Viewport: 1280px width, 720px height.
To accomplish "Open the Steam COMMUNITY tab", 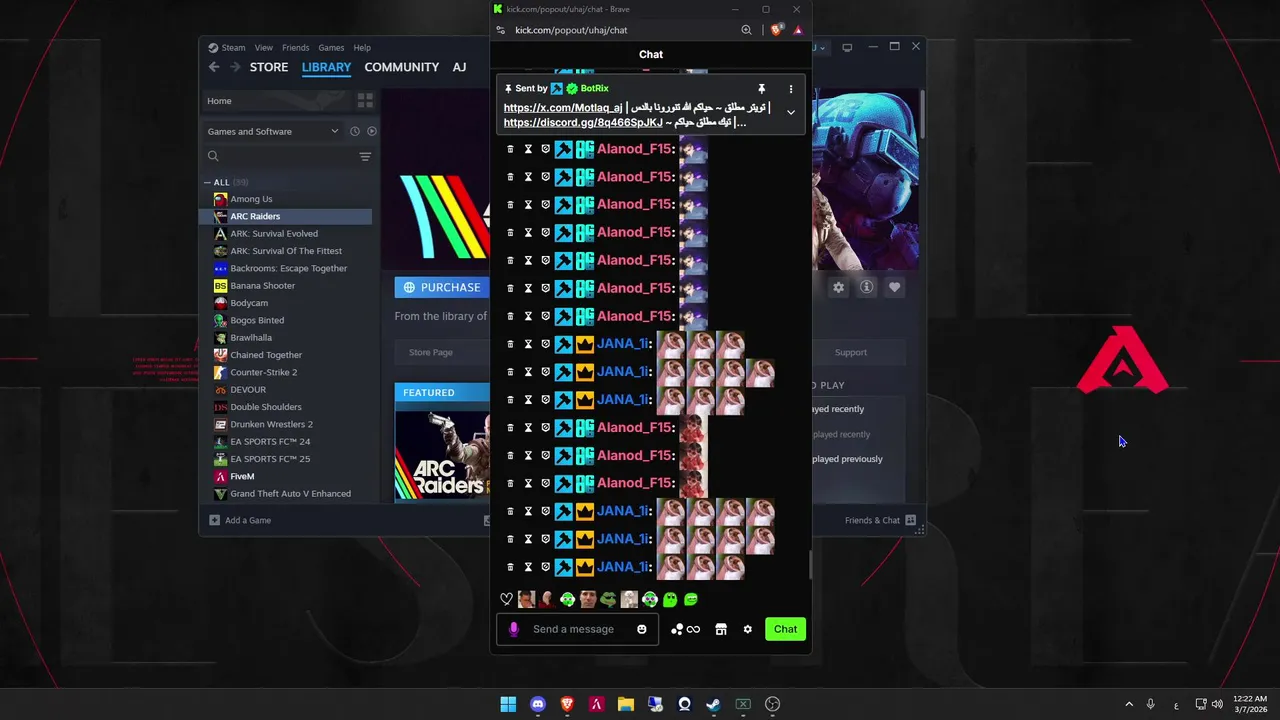I will (401, 67).
